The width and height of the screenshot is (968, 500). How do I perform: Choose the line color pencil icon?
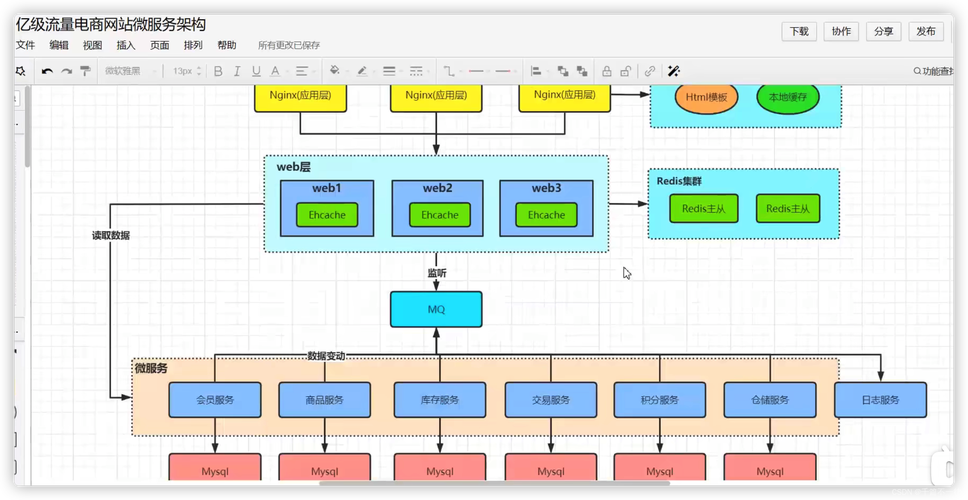(x=362, y=72)
